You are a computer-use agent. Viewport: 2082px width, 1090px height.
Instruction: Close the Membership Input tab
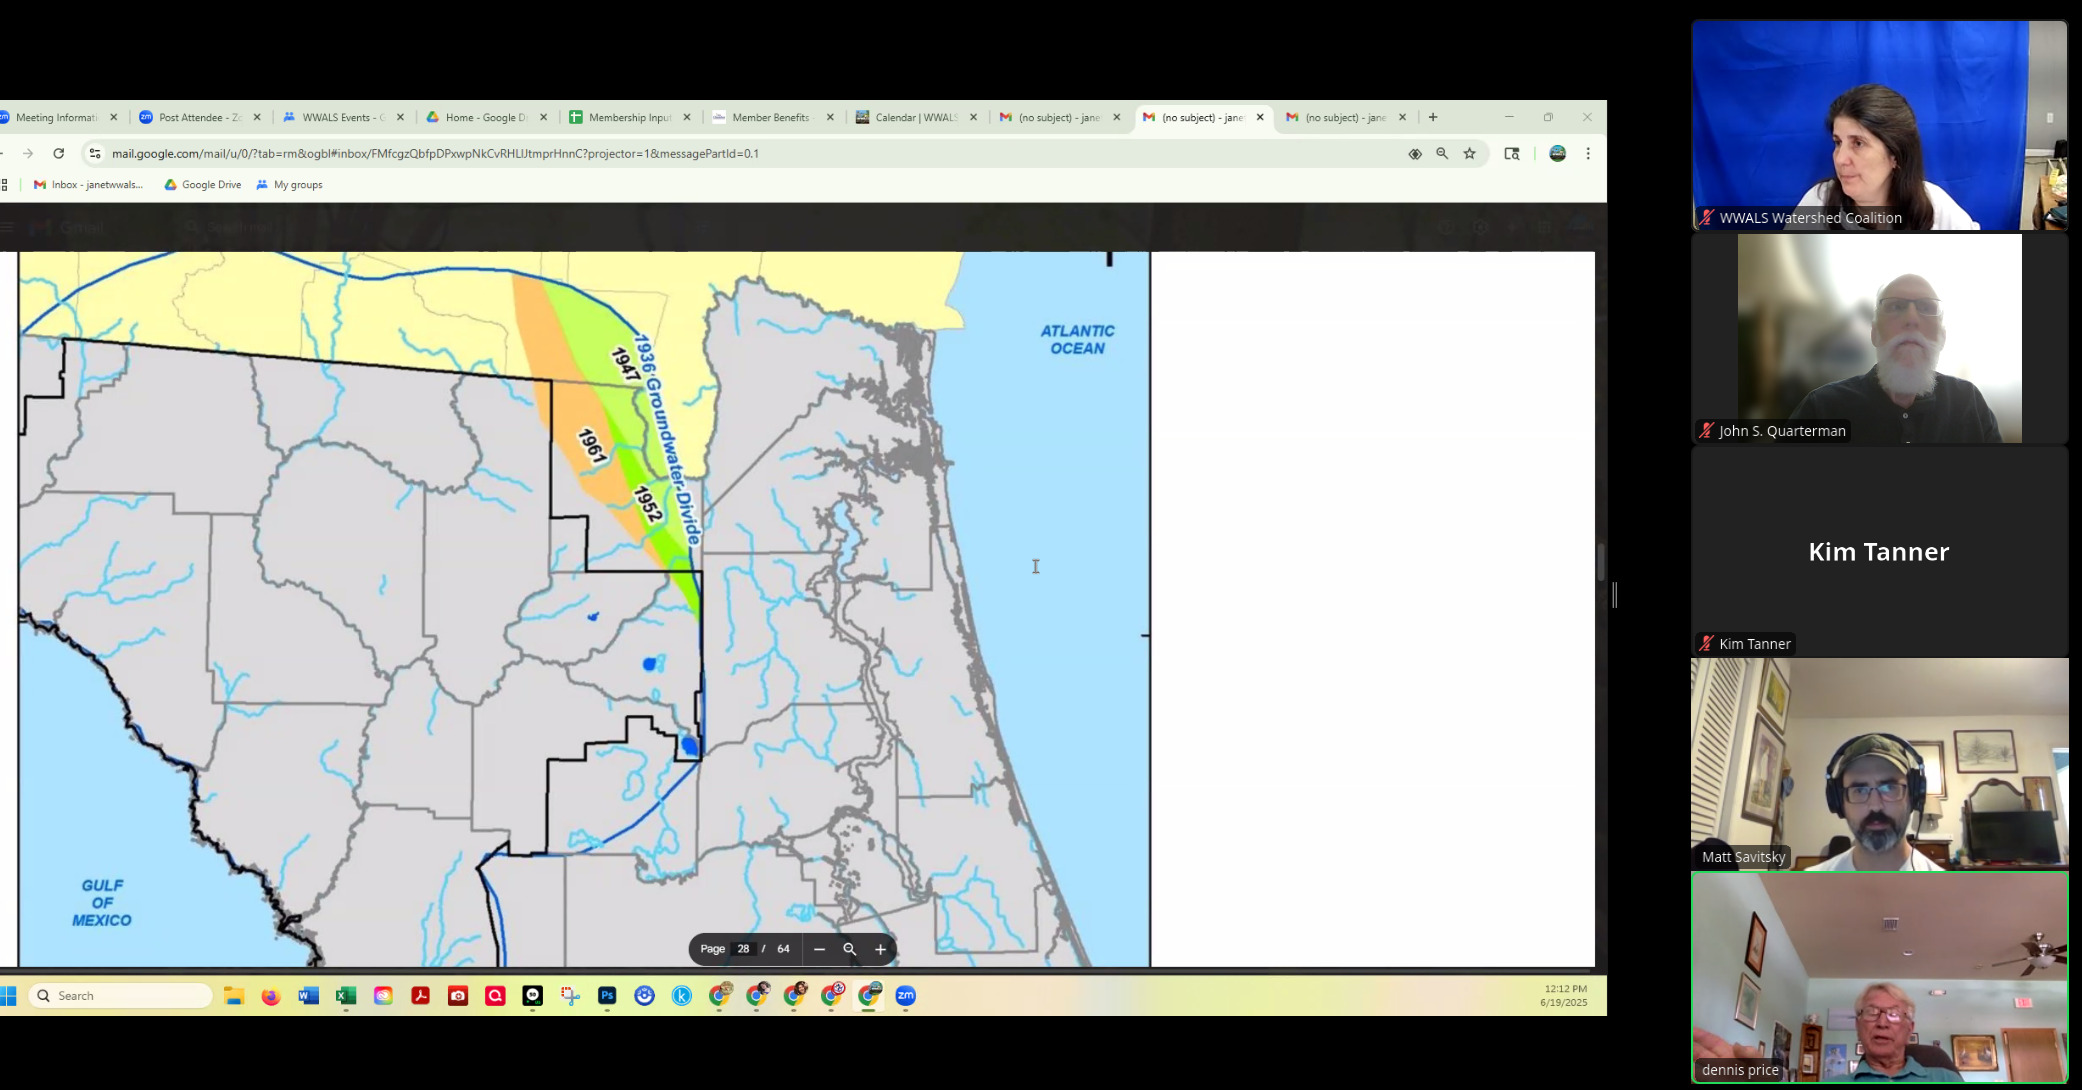pyautogui.click(x=686, y=117)
